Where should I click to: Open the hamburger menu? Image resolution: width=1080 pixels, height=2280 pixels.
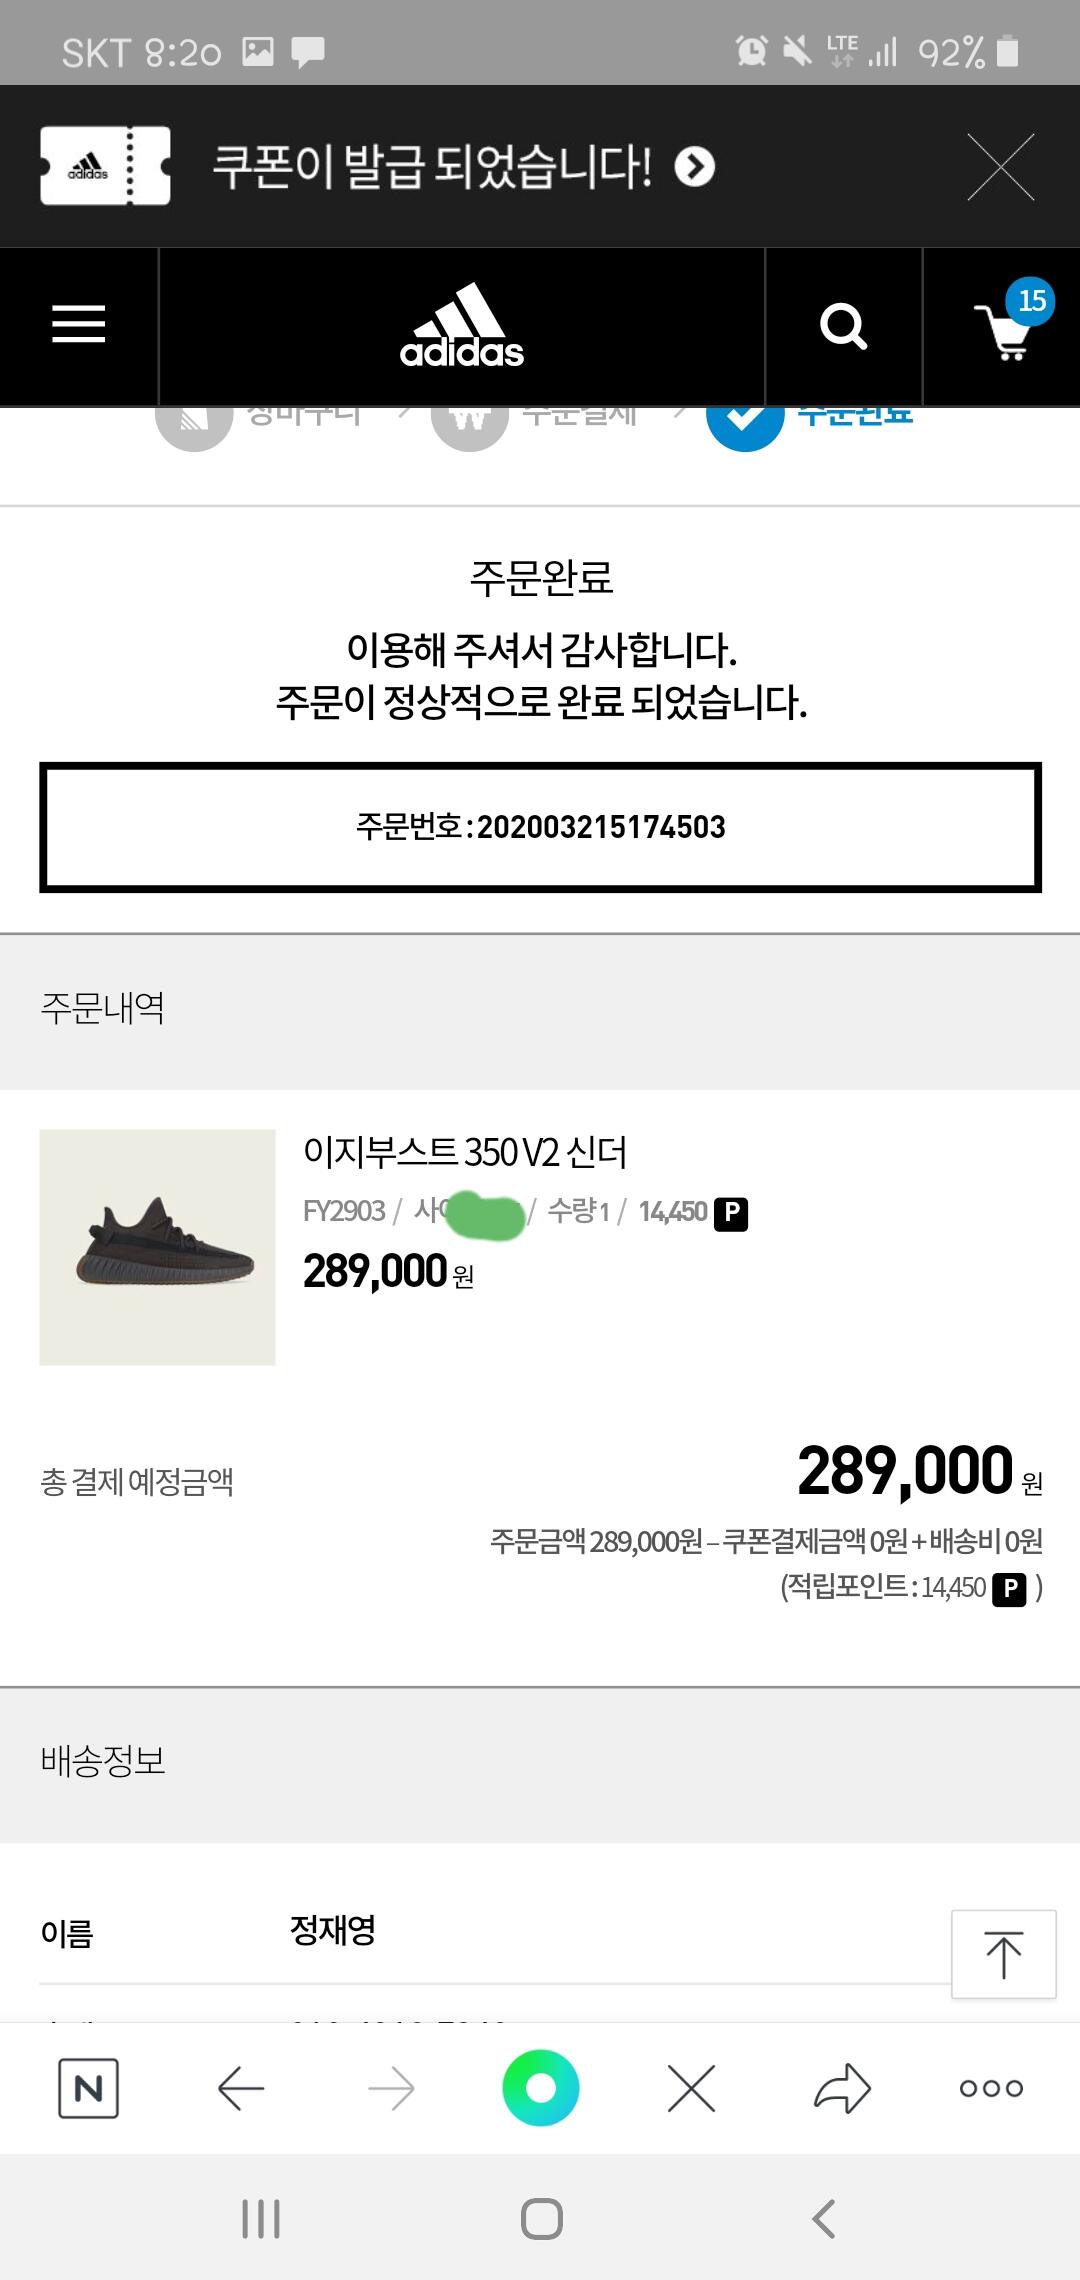tap(79, 325)
